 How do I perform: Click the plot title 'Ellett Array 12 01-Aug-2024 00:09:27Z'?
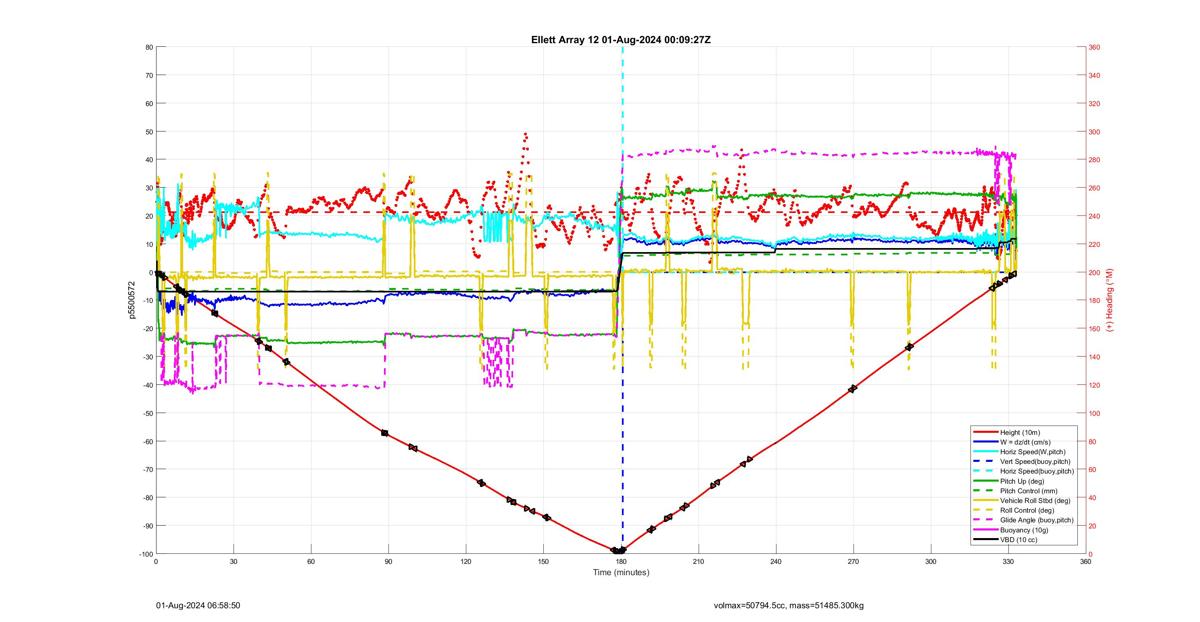click(x=620, y=39)
